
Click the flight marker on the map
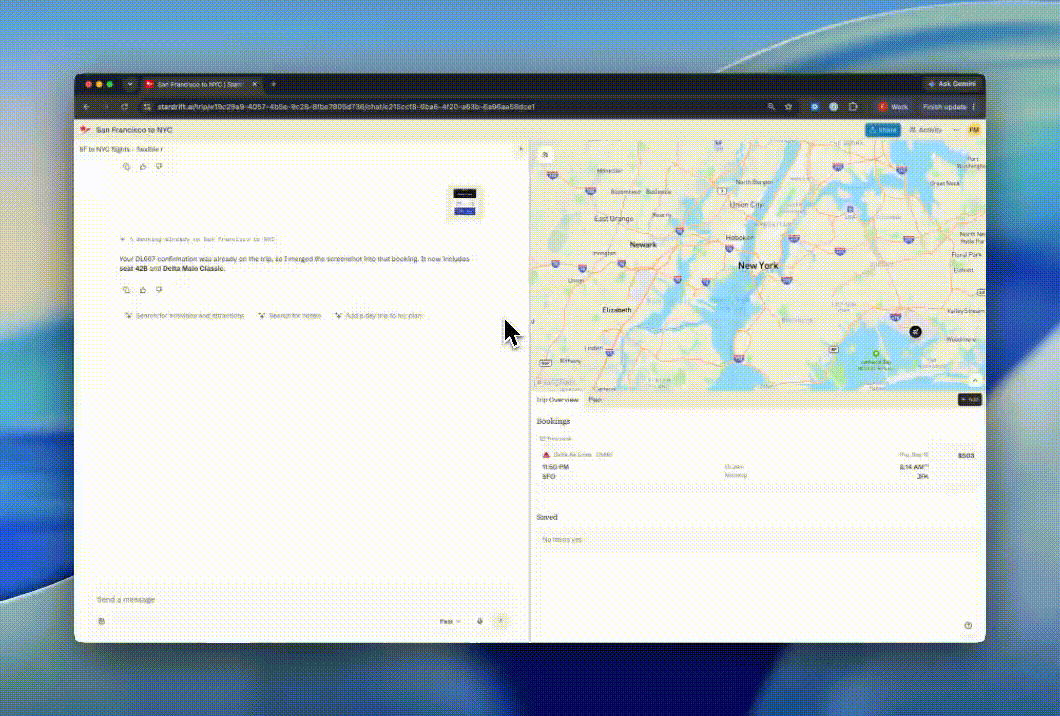point(915,332)
